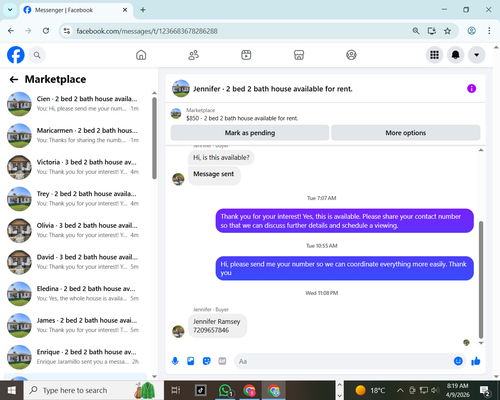Select the Messenger | Facebook tab

click(76, 10)
